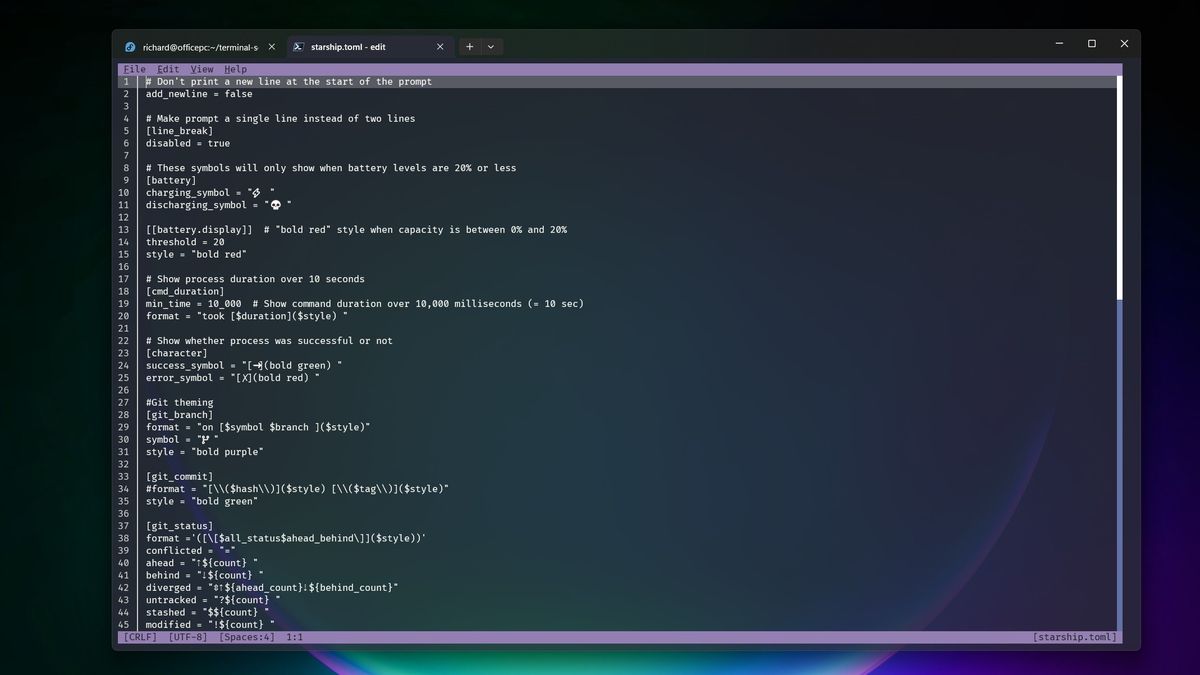Image resolution: width=1200 pixels, height=675 pixels.
Task: Open a new tab with the plus button
Action: click(x=468, y=46)
